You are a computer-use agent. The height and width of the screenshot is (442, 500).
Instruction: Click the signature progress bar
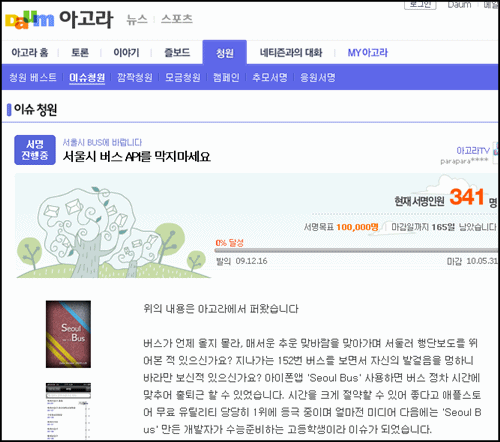357,250
